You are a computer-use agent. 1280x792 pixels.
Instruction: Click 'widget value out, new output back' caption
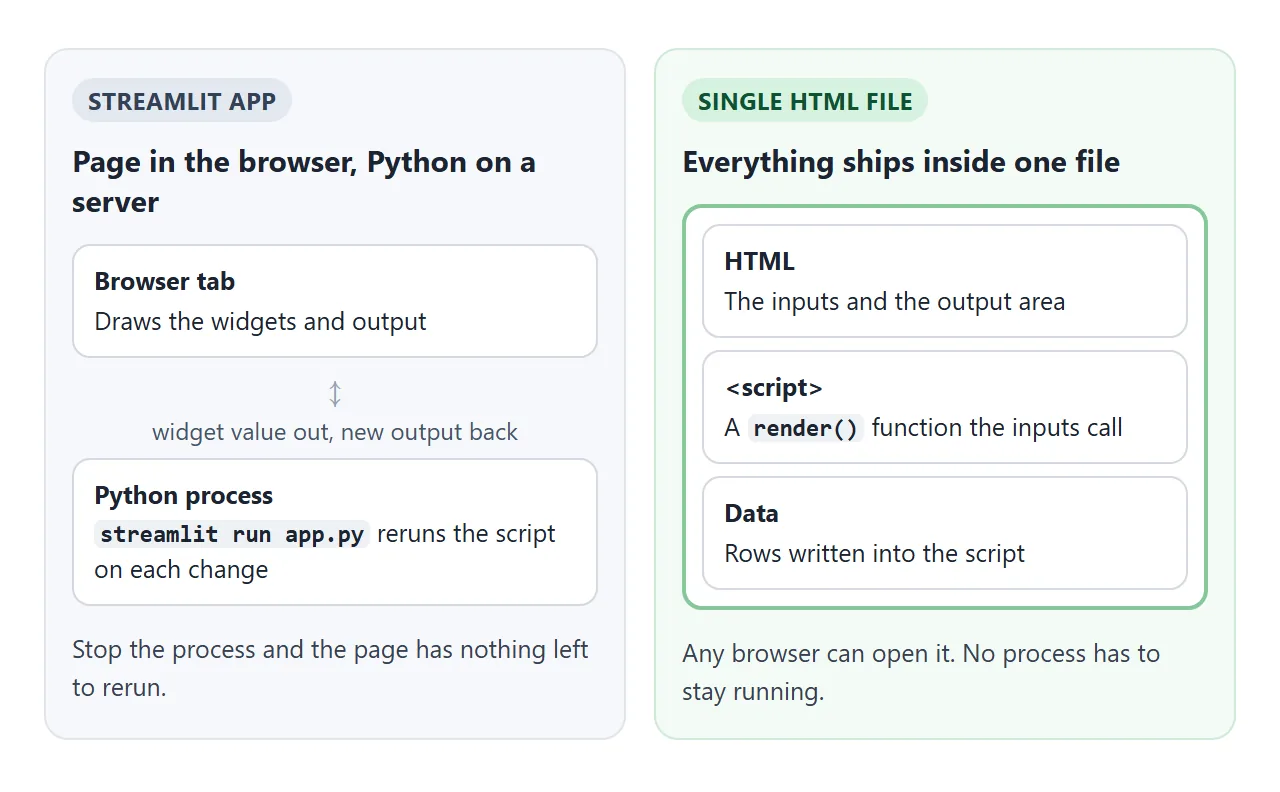point(335,432)
